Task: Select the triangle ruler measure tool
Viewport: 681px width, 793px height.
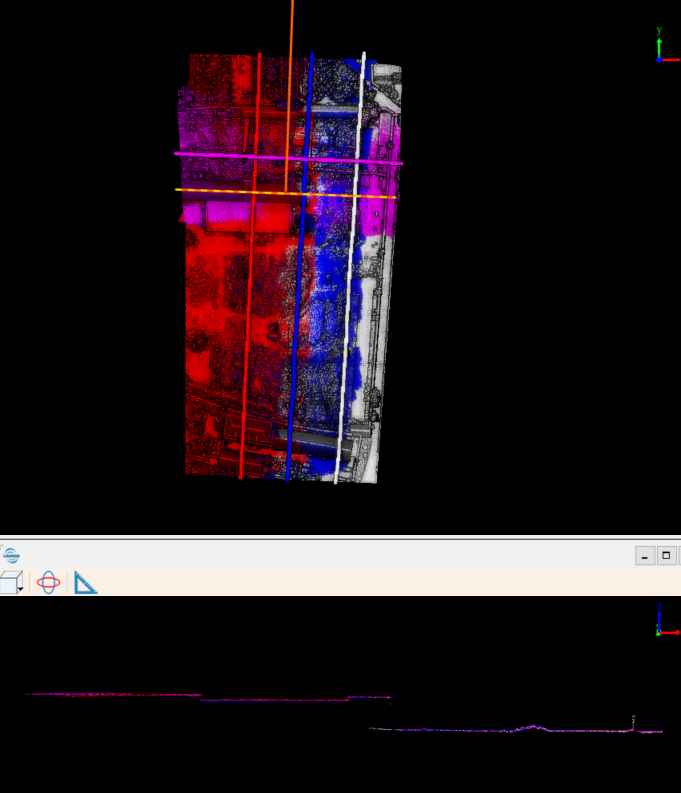Action: (x=85, y=583)
